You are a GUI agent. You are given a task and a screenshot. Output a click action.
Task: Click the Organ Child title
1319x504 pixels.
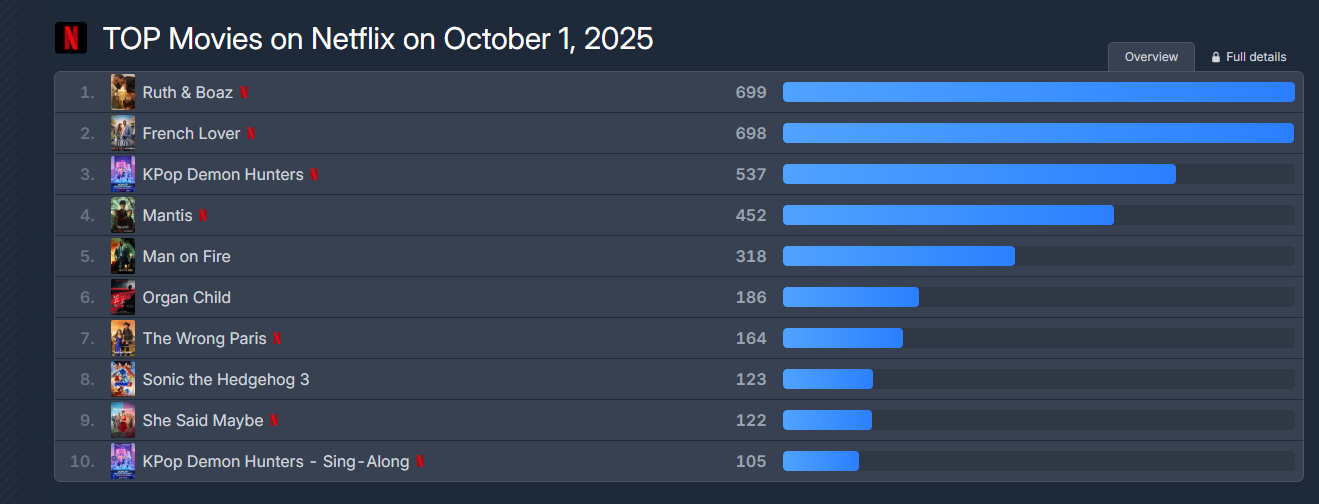(x=186, y=298)
